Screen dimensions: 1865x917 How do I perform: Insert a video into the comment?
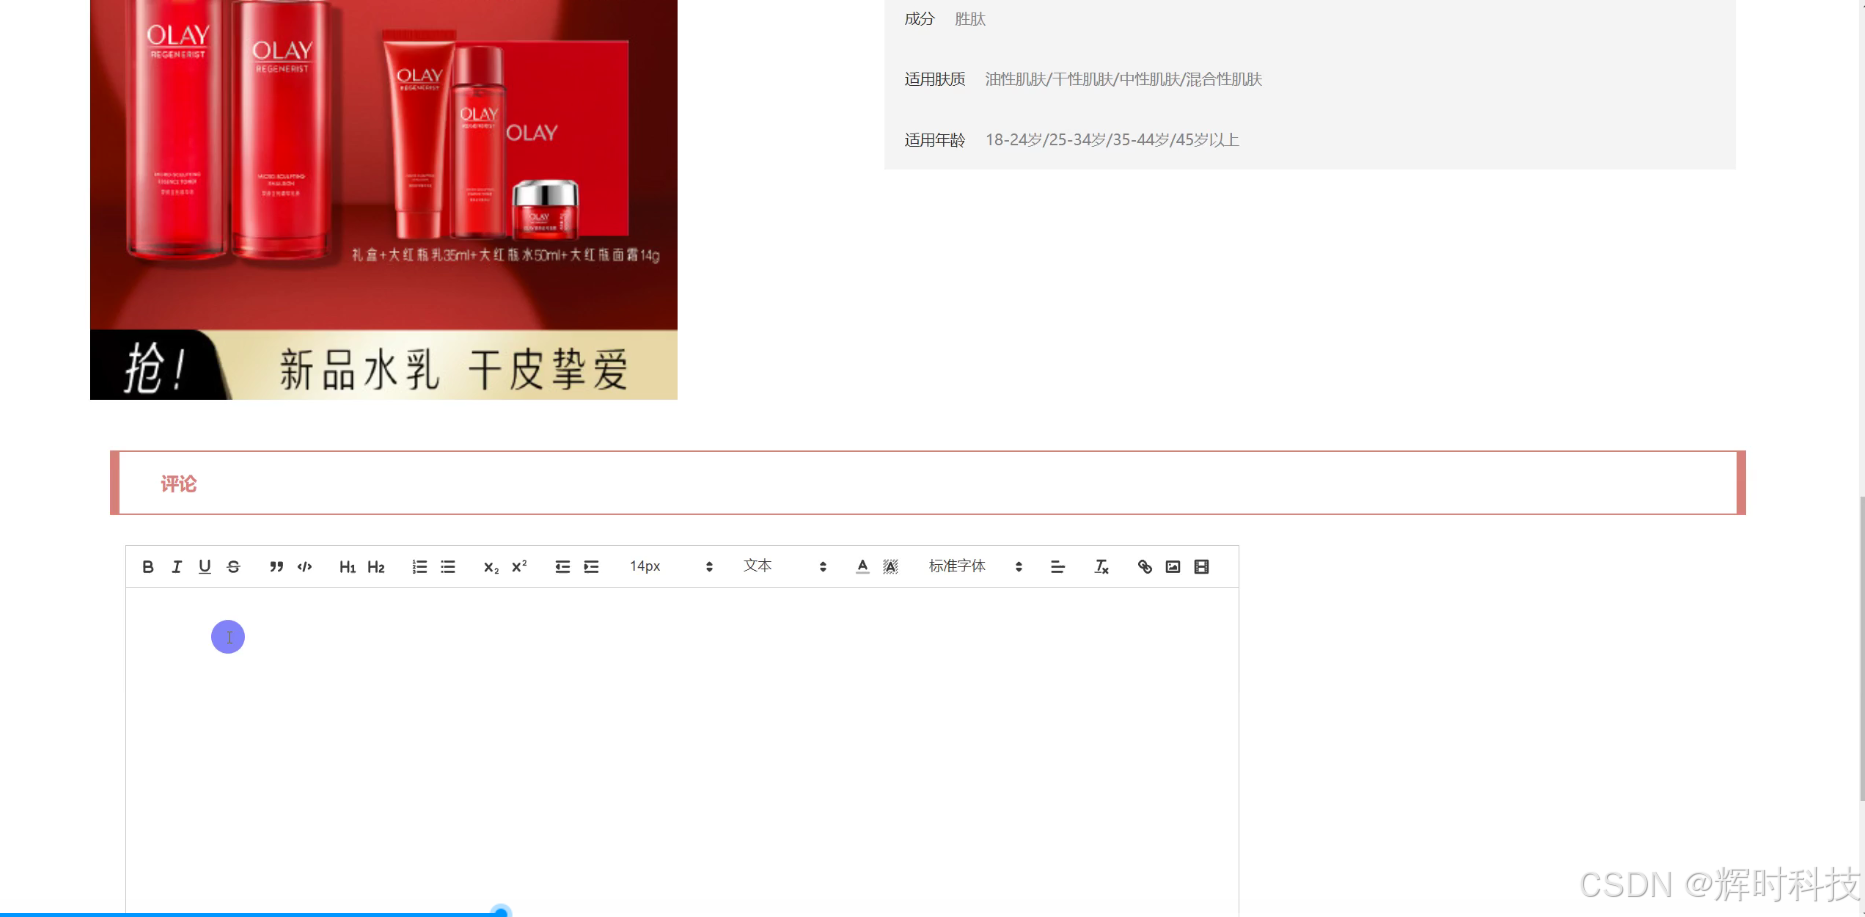point(1202,567)
